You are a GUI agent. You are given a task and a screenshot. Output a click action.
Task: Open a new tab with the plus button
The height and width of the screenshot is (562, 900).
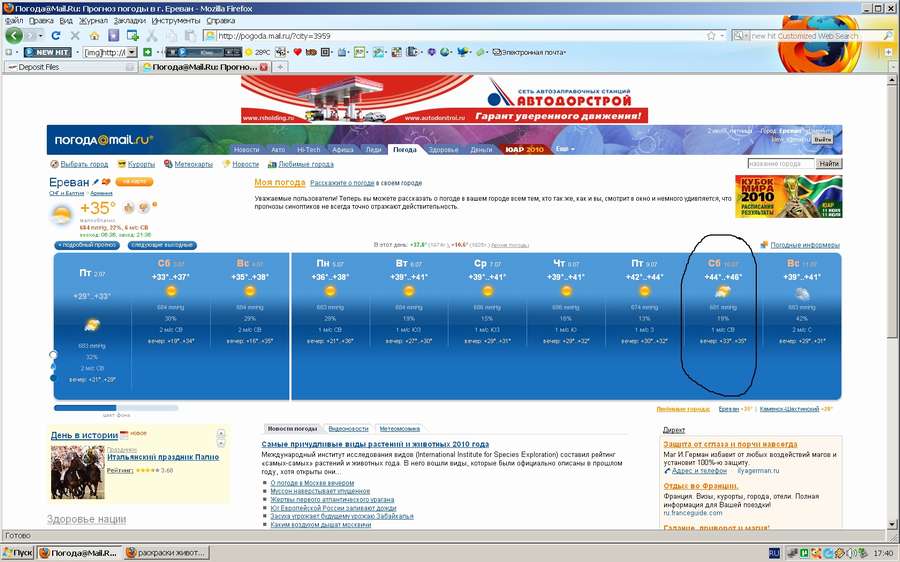pyautogui.click(x=282, y=67)
